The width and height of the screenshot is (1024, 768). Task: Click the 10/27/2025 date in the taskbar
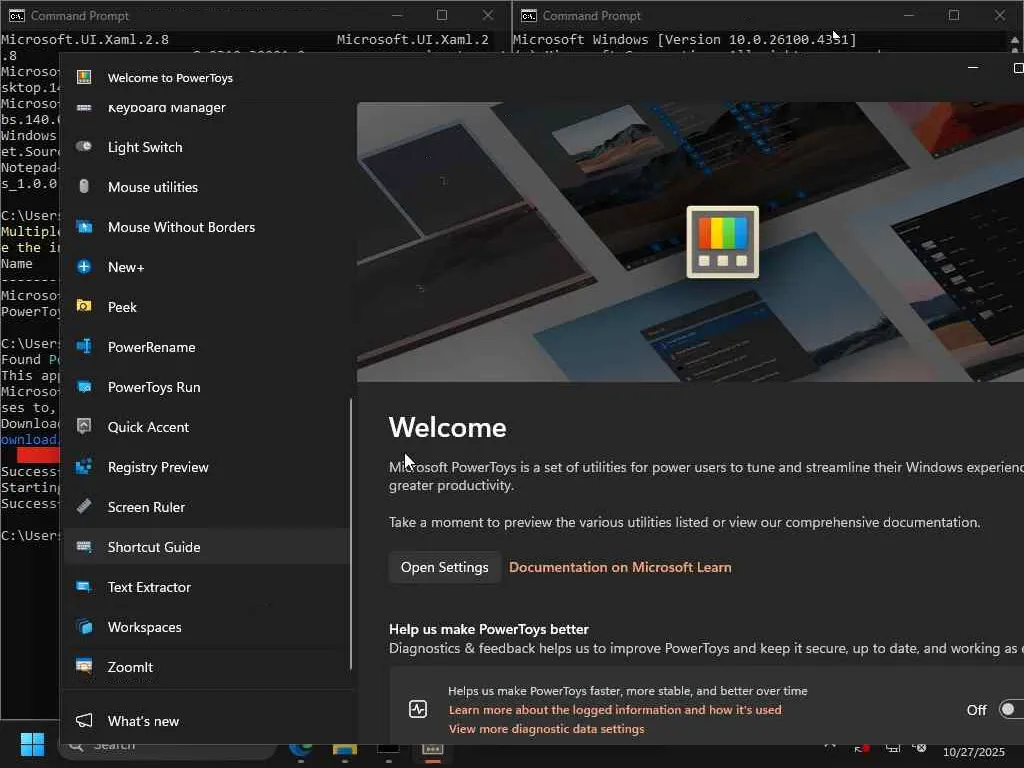(973, 752)
